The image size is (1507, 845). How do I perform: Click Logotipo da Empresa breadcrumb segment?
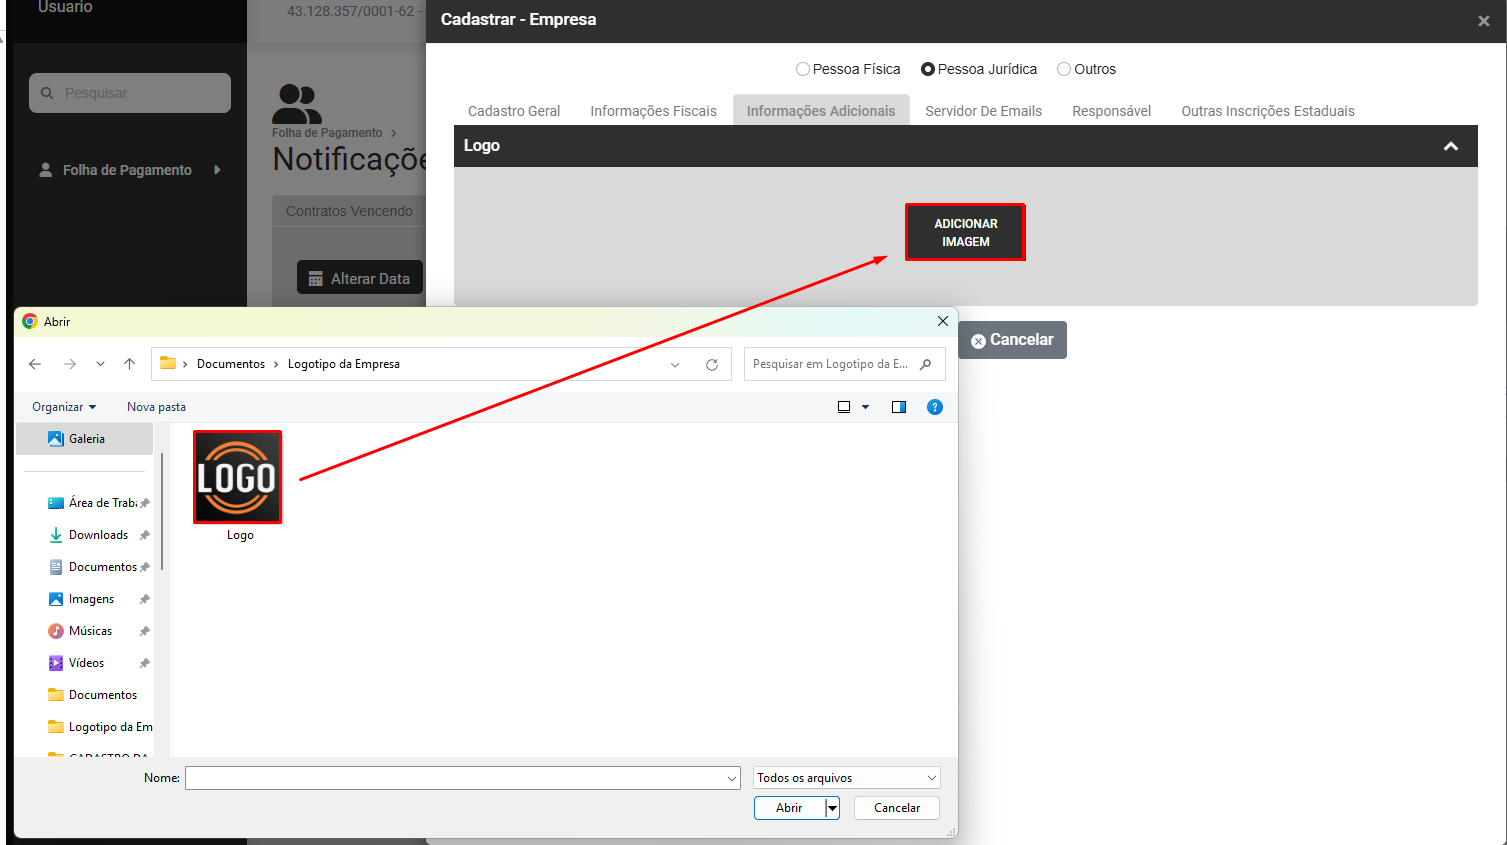(344, 364)
